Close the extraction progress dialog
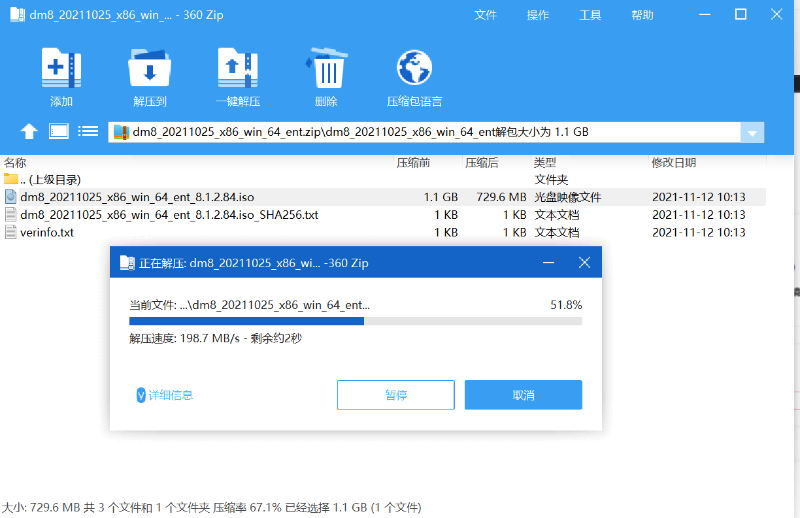800x518 pixels. [x=584, y=263]
